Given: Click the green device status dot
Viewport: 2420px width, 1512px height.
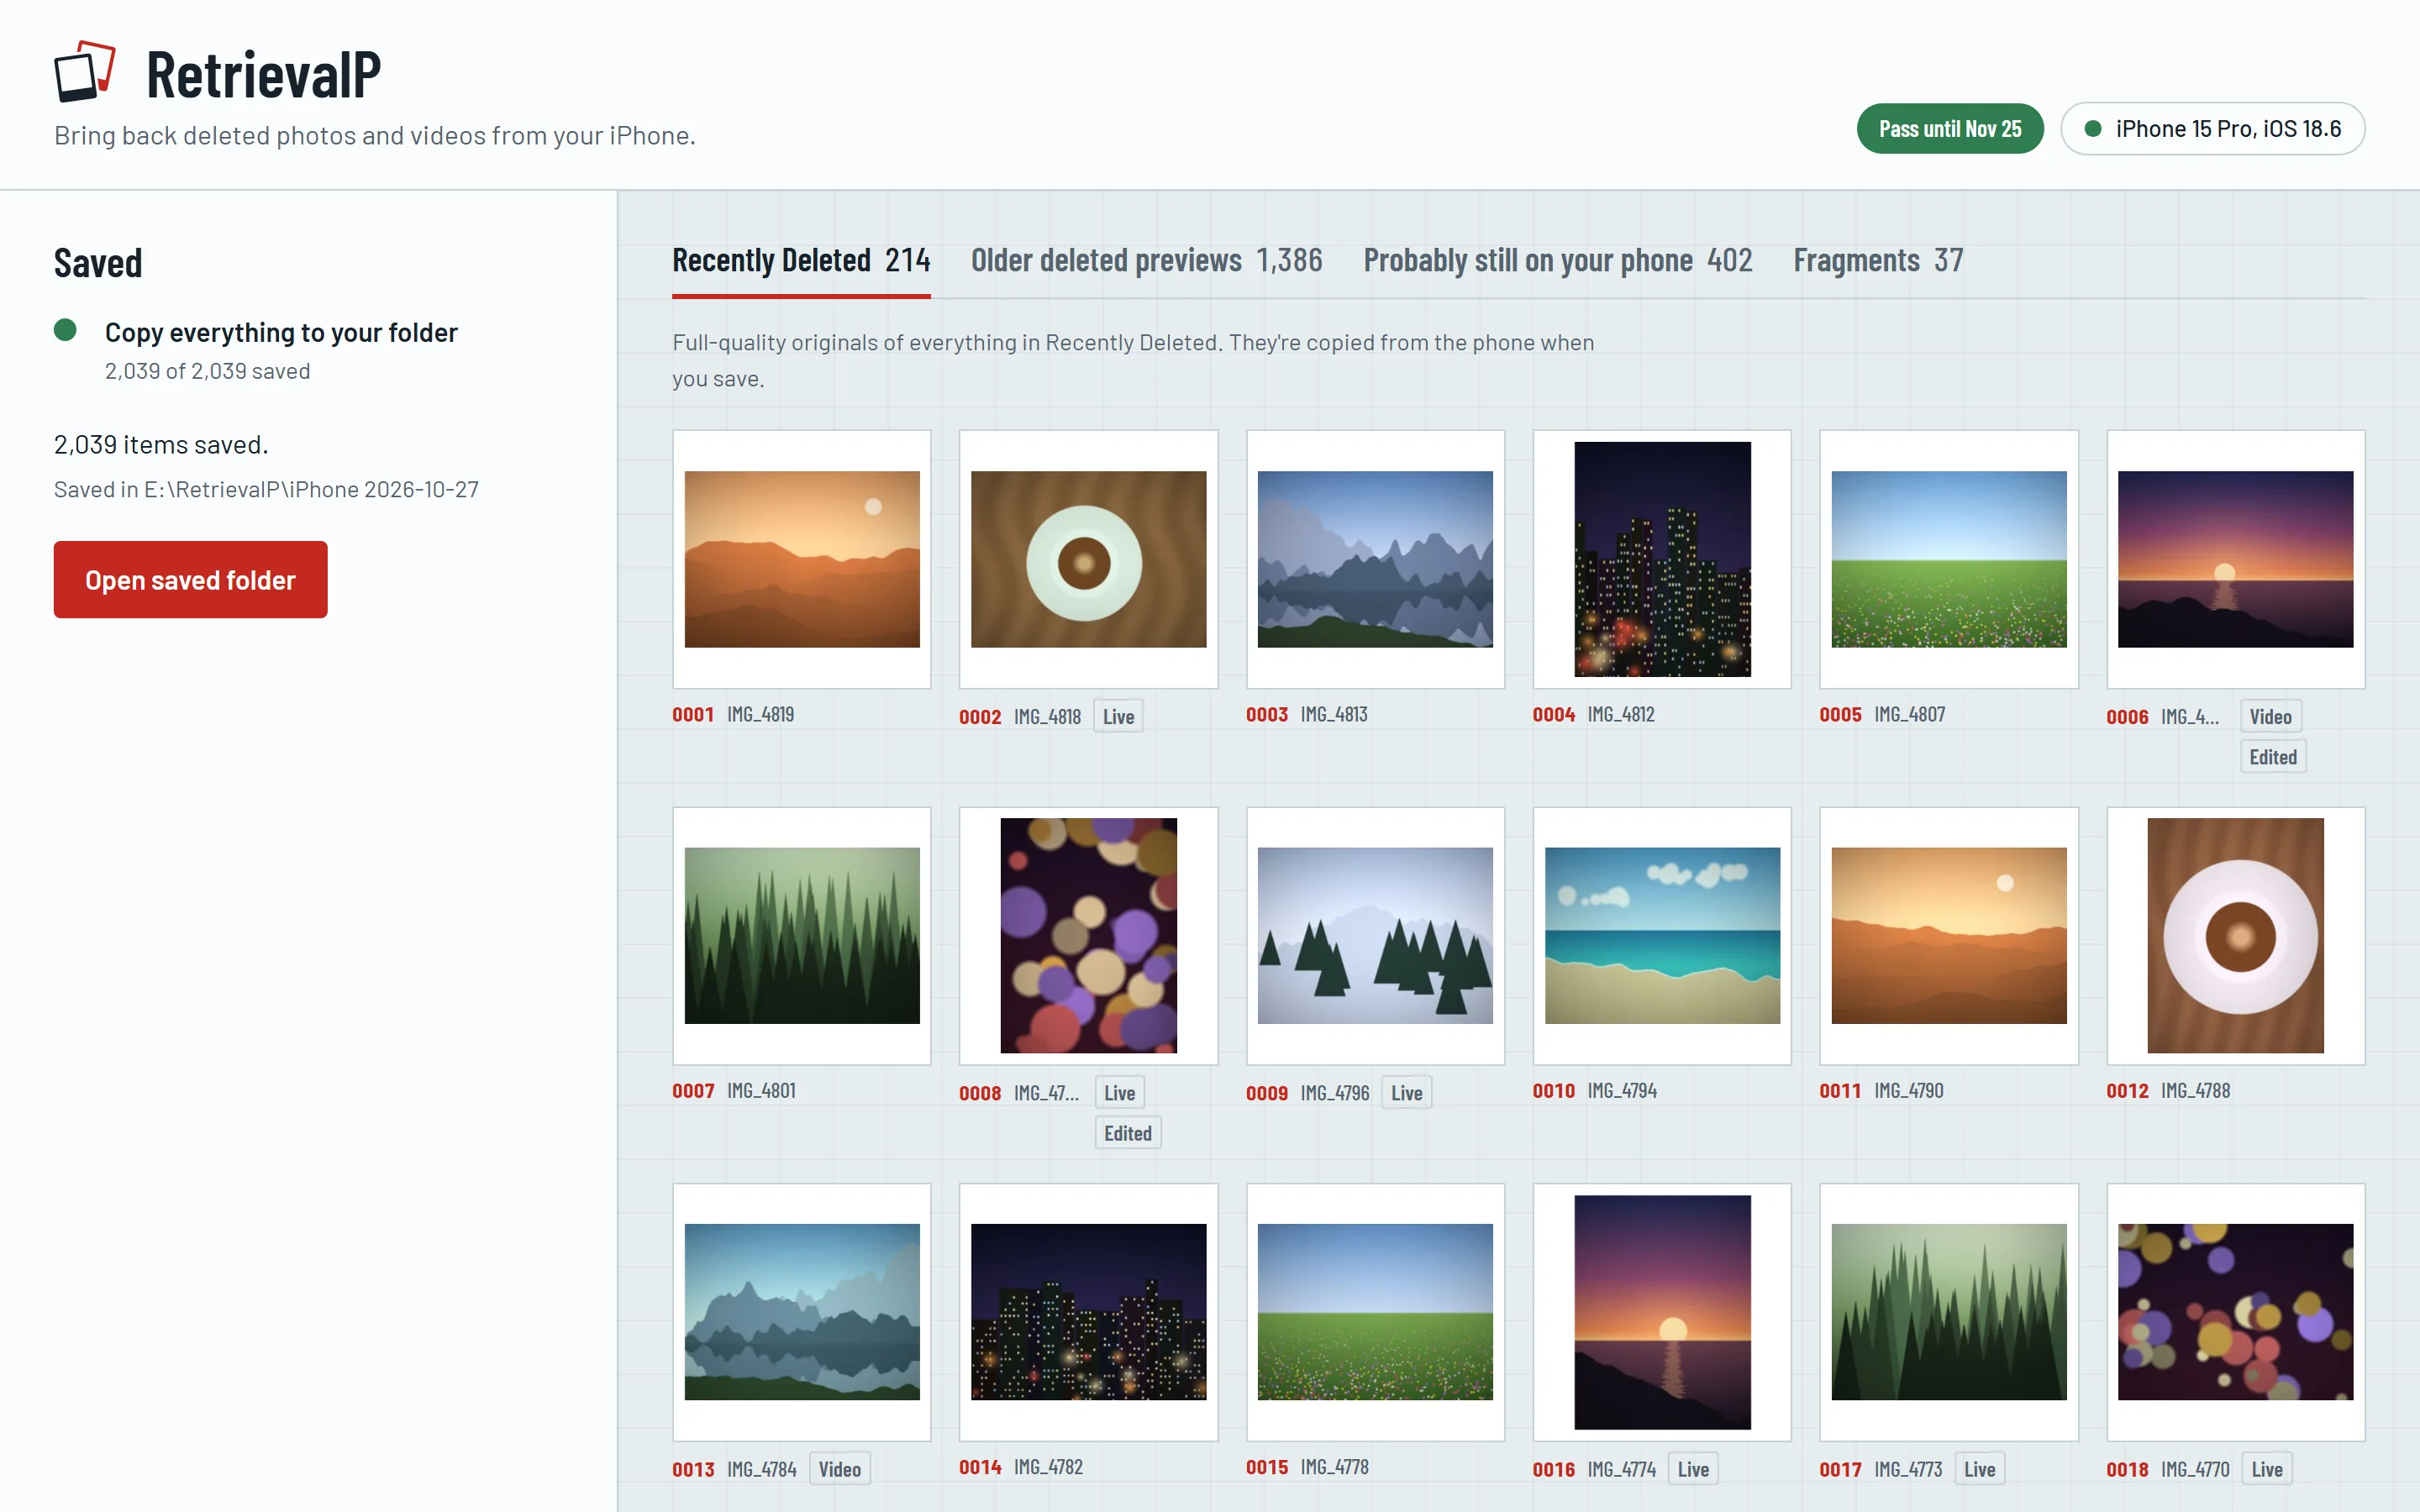Looking at the screenshot, I should (2092, 129).
